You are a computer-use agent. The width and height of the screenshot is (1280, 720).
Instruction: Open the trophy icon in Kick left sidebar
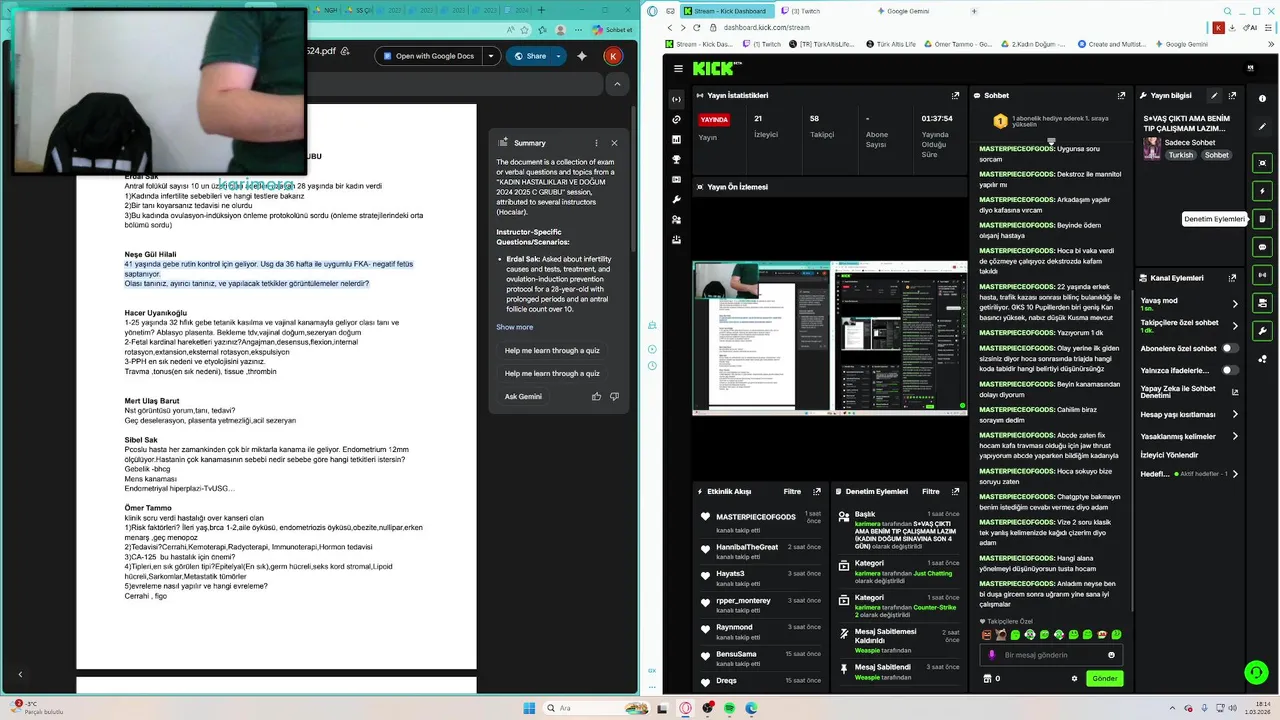[677, 159]
